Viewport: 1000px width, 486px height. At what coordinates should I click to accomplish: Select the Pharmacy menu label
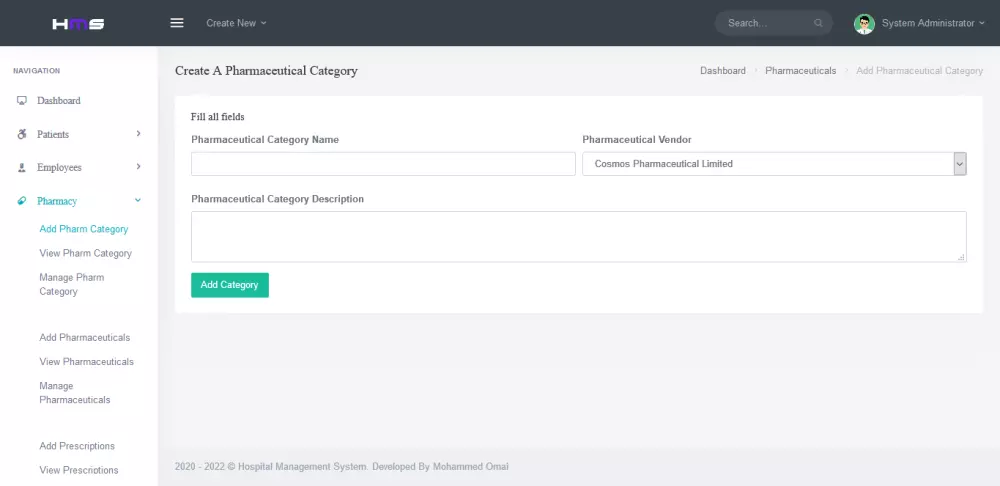click(57, 201)
